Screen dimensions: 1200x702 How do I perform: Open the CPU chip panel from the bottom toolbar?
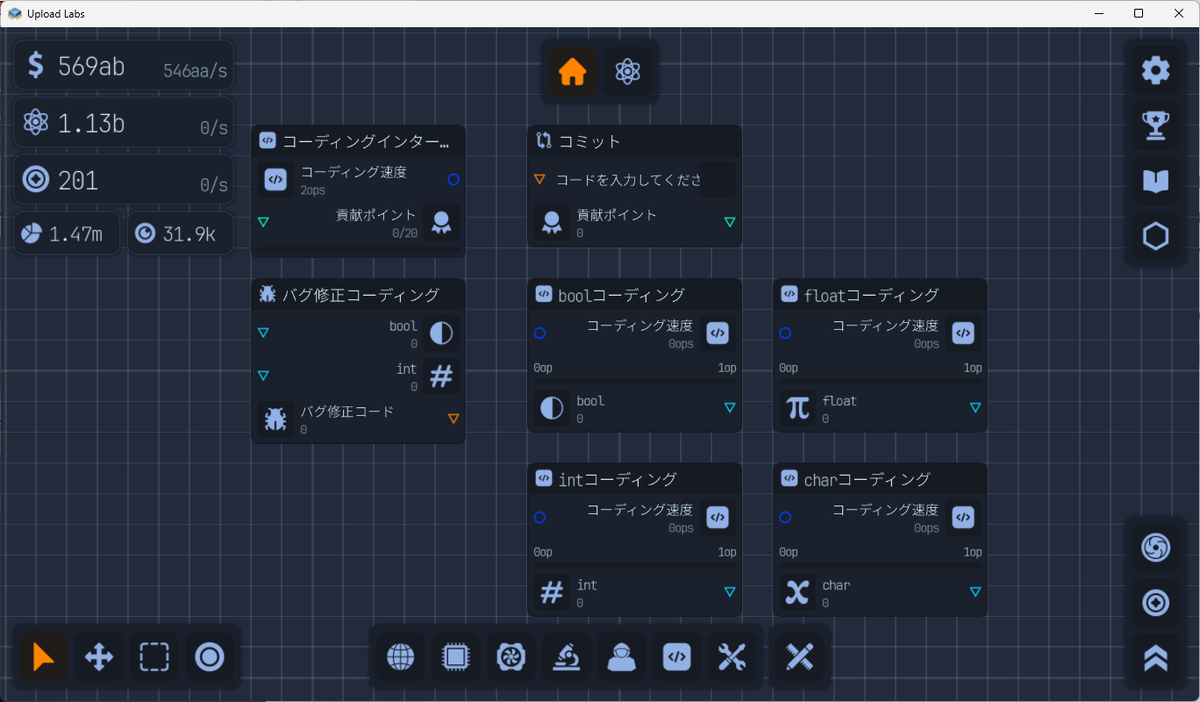[455, 657]
